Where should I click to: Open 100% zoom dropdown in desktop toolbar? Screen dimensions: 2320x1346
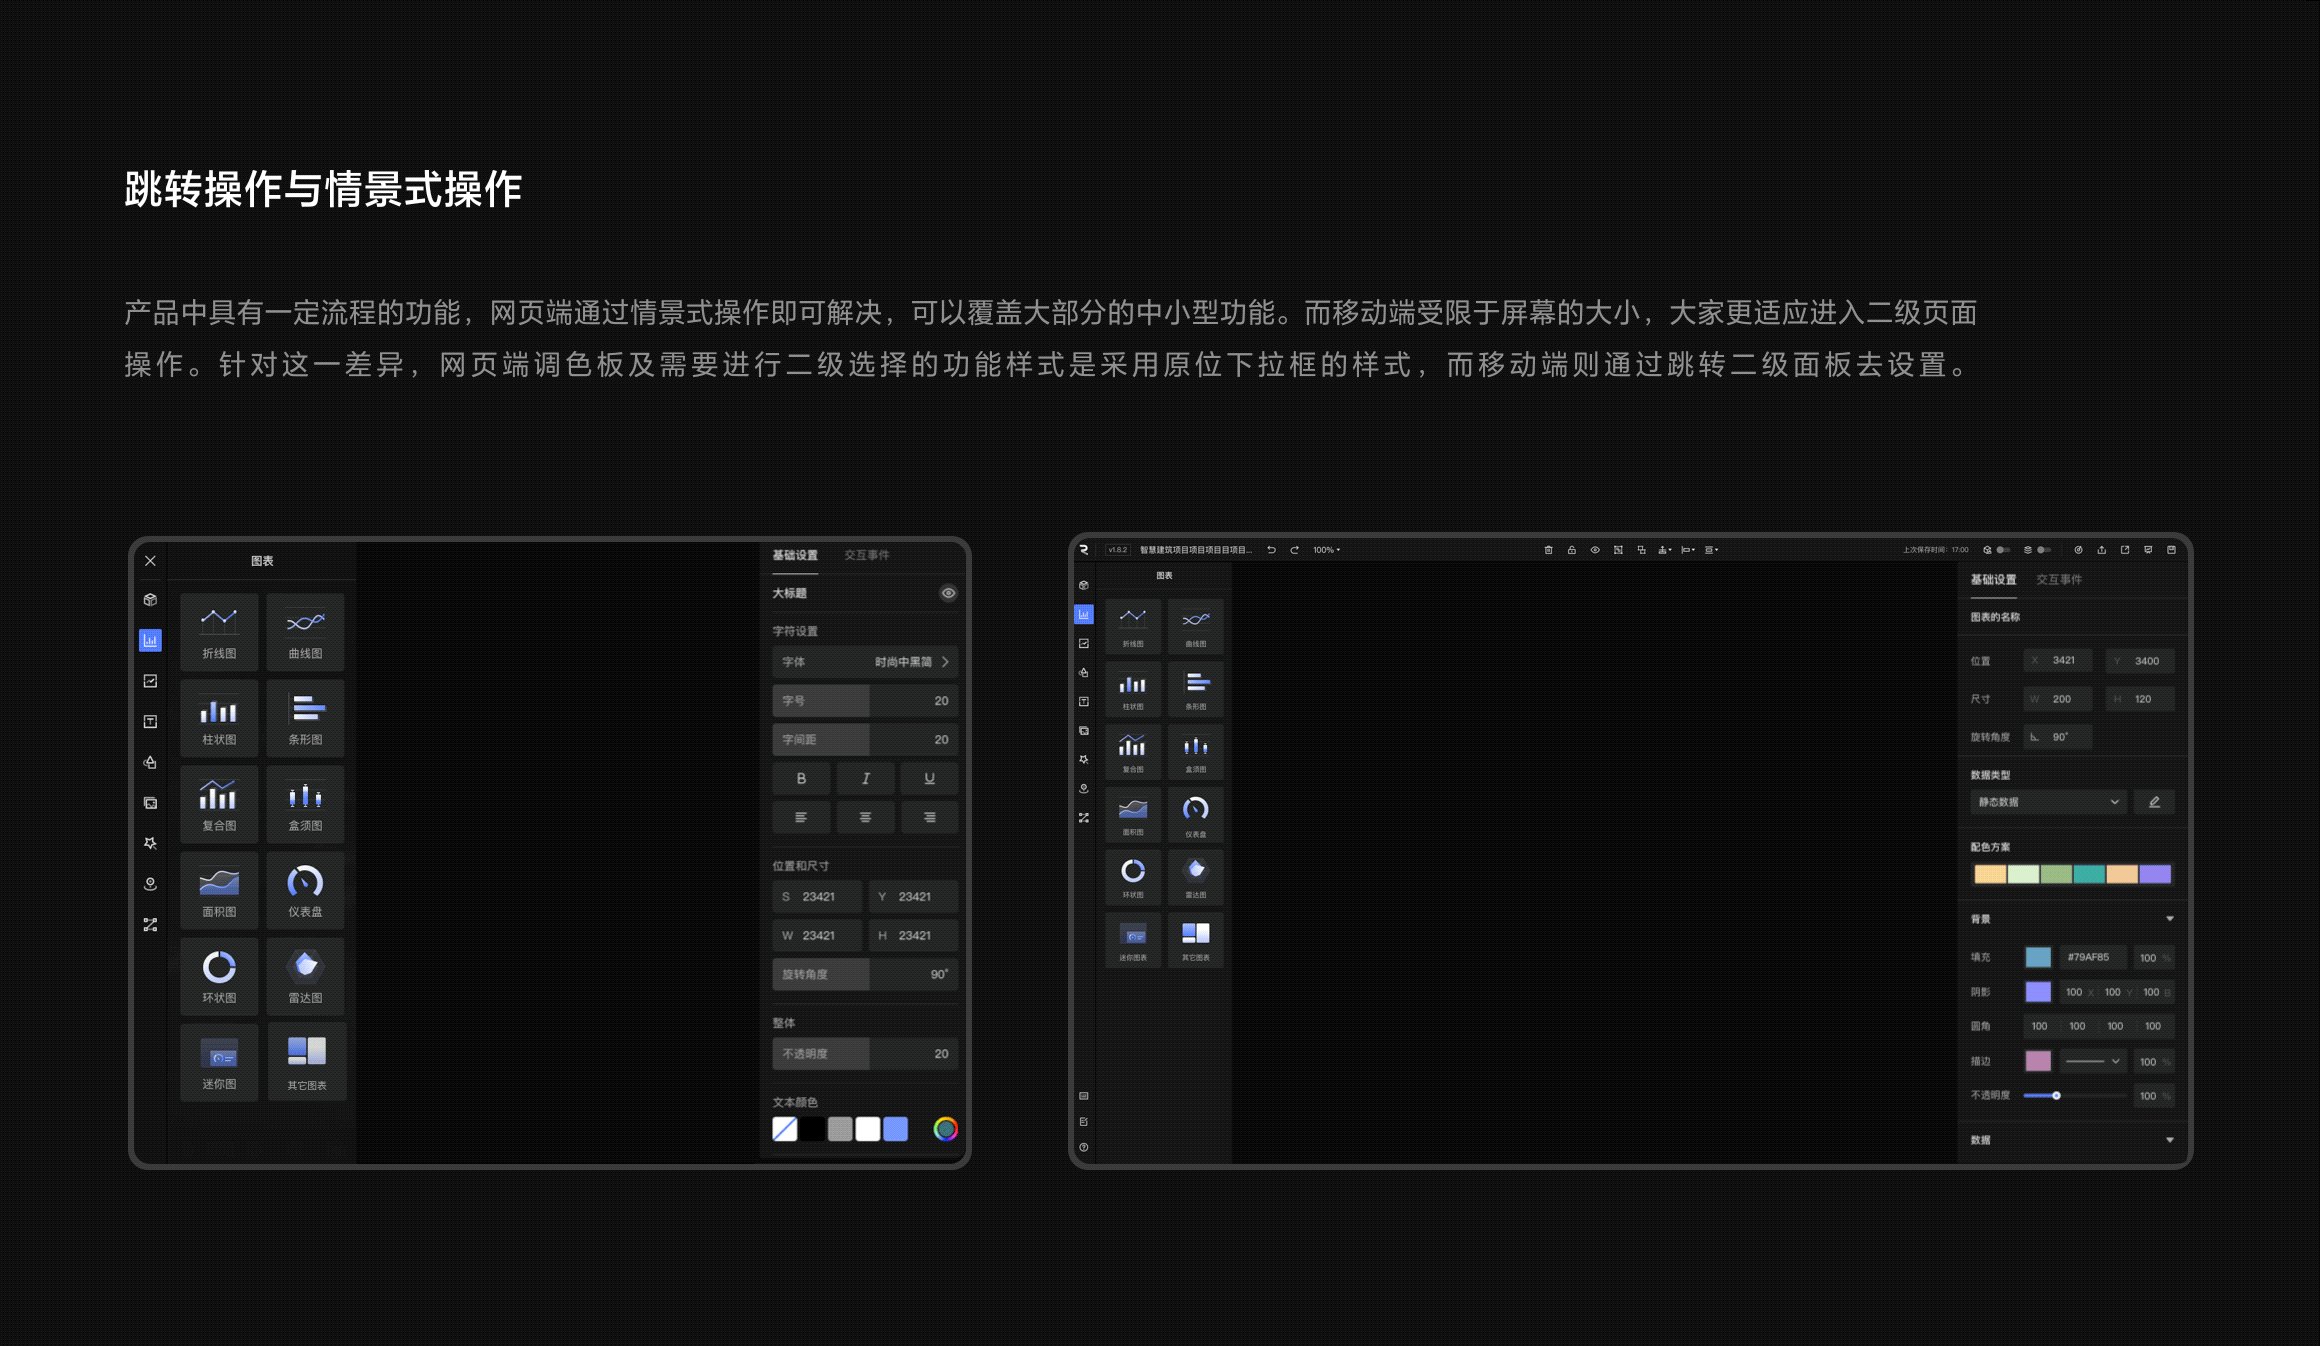click(1326, 550)
